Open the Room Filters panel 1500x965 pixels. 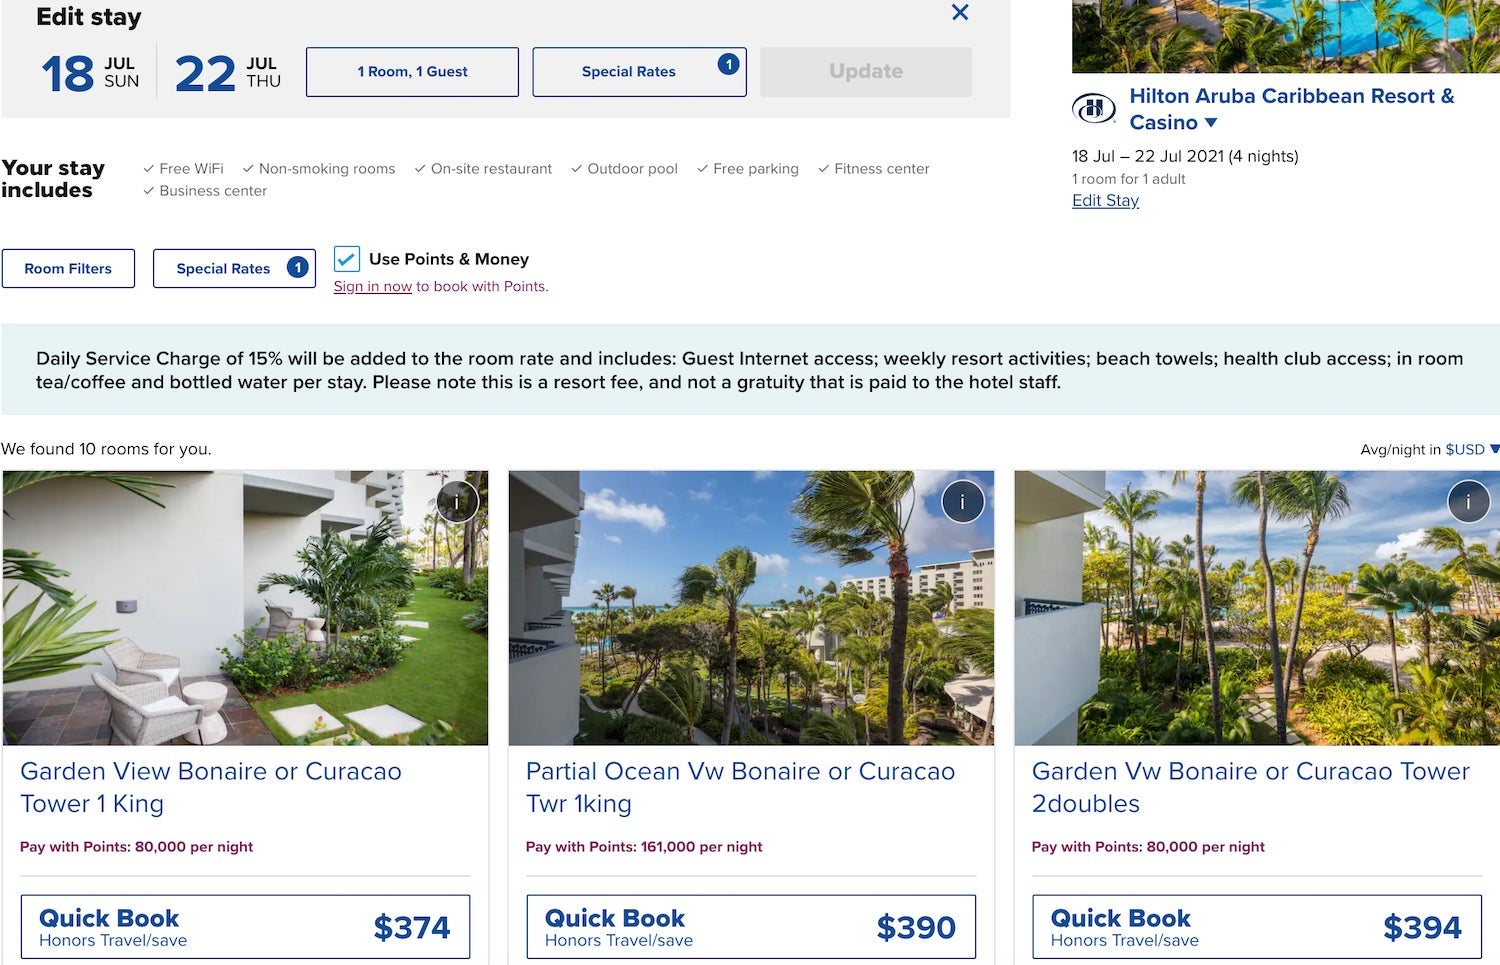[x=68, y=268]
